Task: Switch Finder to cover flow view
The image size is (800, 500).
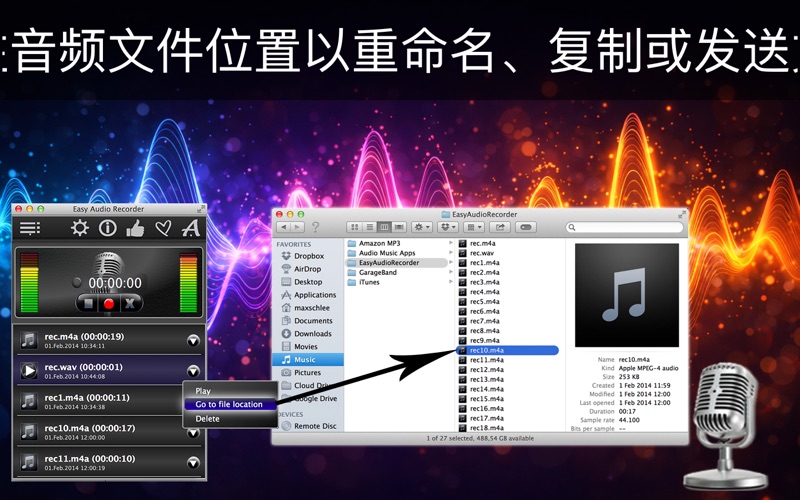Action: 399,227
